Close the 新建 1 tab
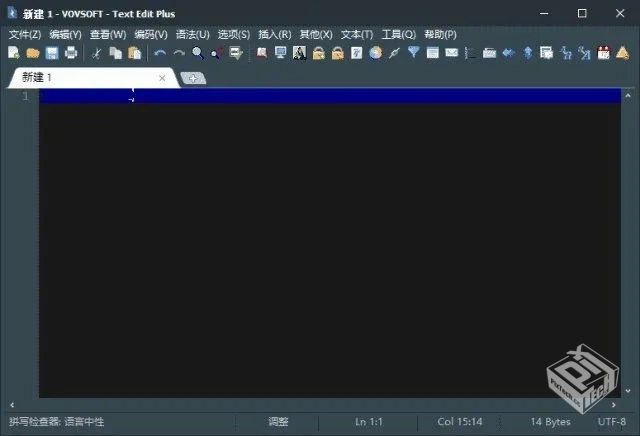 162,78
